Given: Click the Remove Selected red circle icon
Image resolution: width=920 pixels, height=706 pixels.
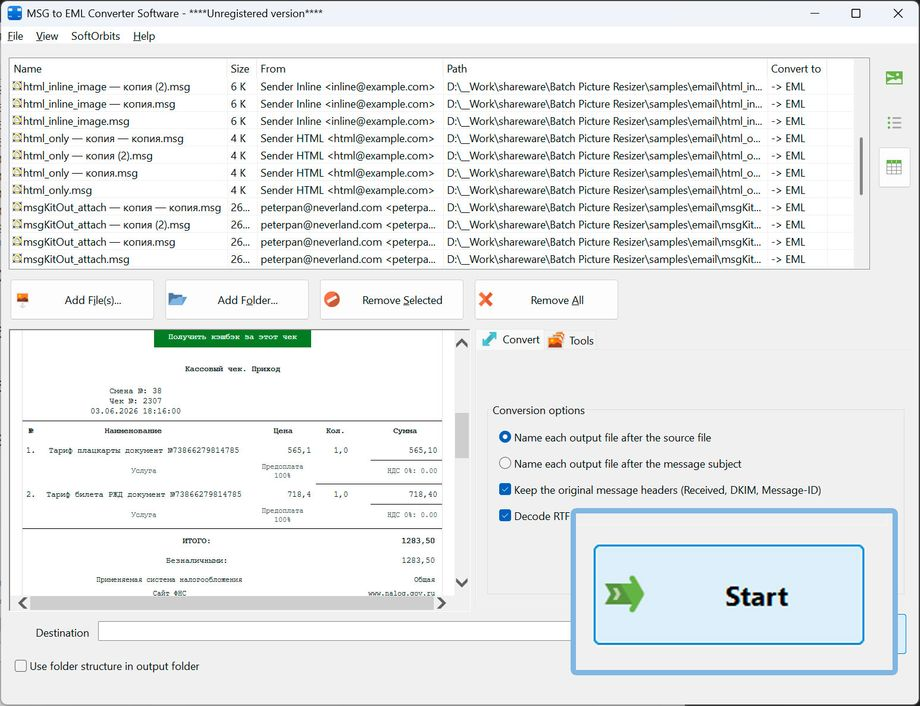Looking at the screenshot, I should [x=332, y=299].
